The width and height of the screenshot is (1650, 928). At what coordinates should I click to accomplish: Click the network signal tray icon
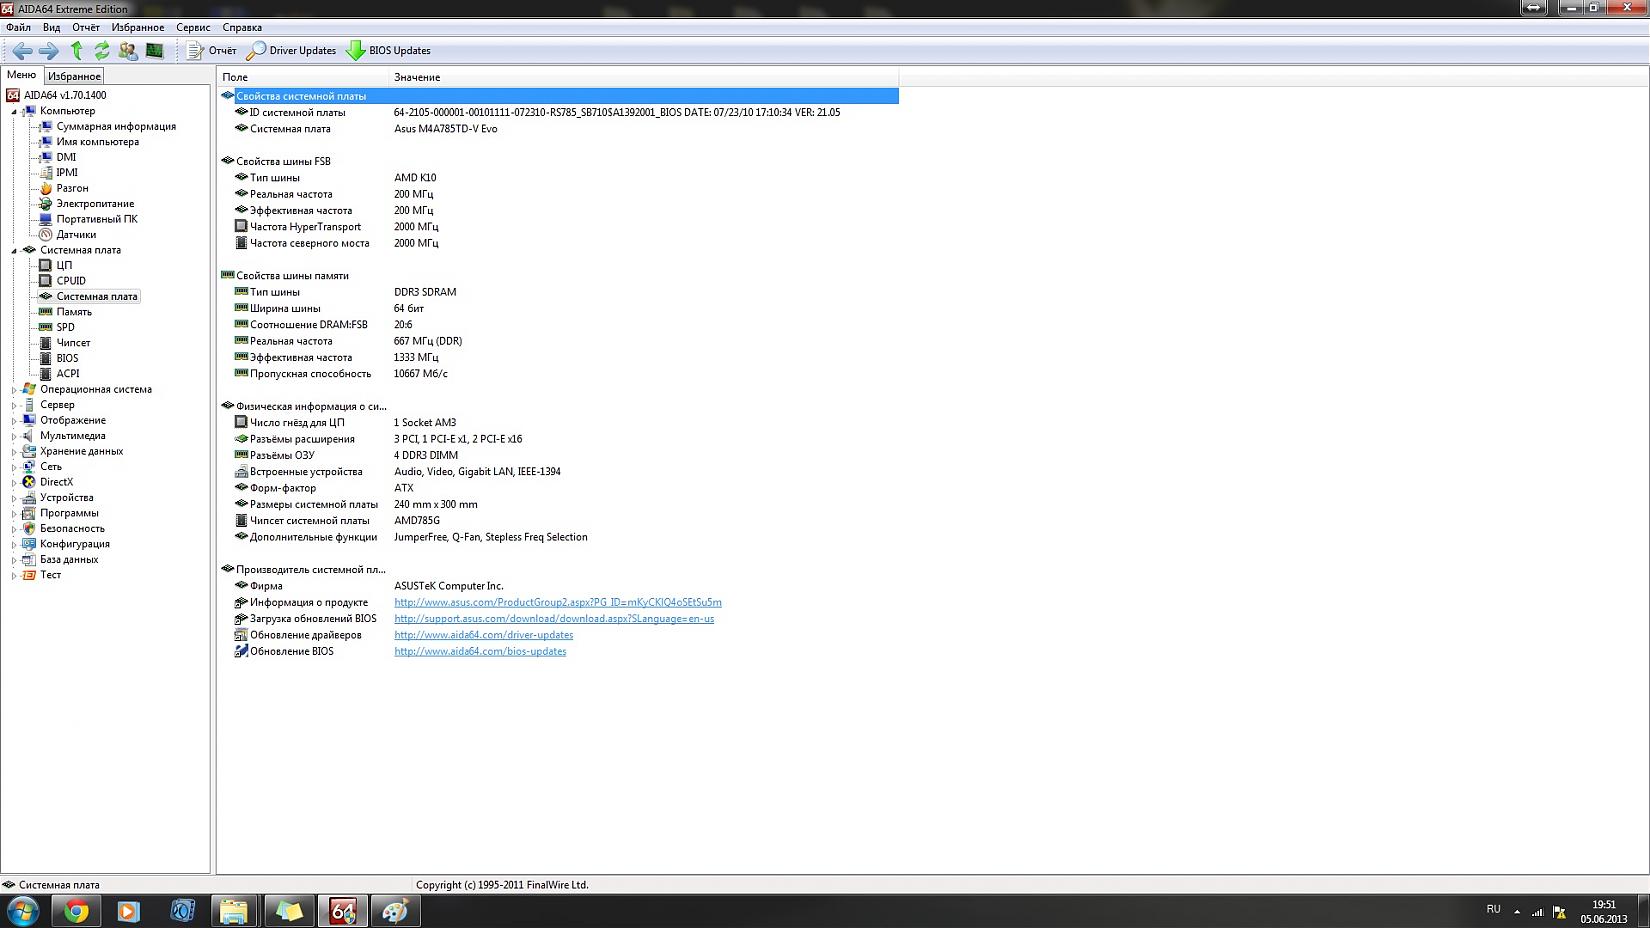(1537, 912)
